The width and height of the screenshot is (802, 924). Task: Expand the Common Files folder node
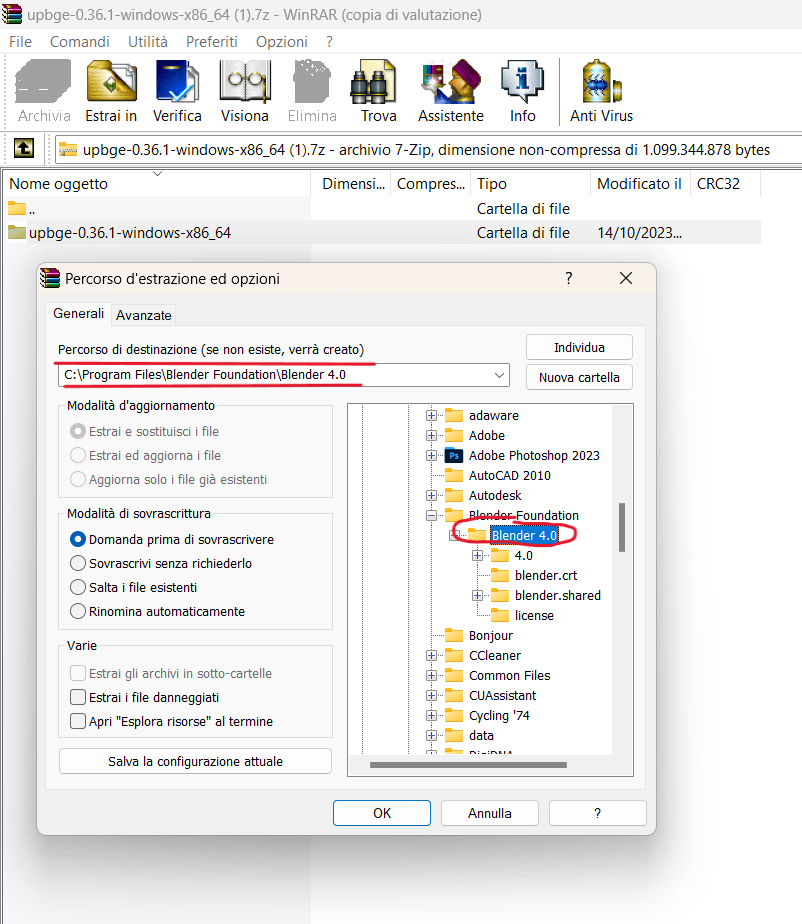click(431, 676)
